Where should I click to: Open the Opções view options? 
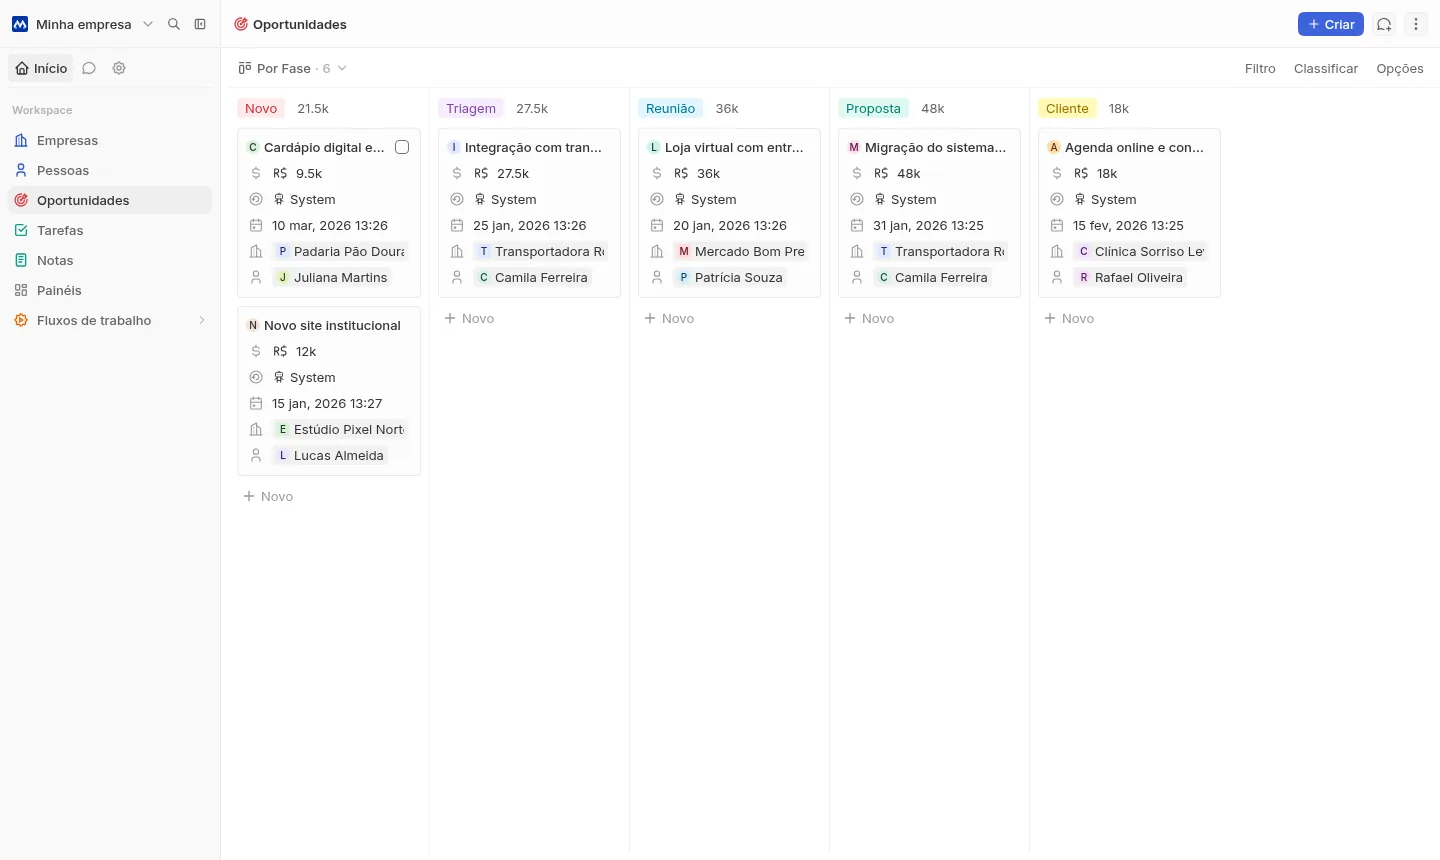[x=1400, y=68]
